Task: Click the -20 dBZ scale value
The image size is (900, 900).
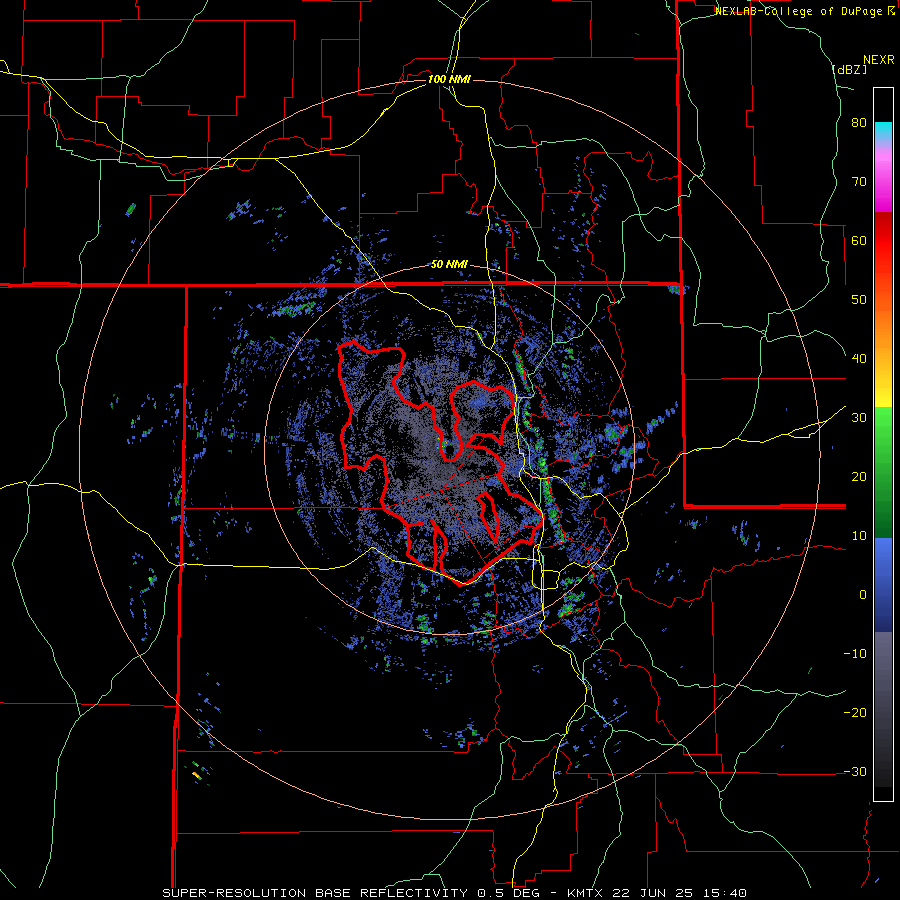Action: pyautogui.click(x=855, y=713)
